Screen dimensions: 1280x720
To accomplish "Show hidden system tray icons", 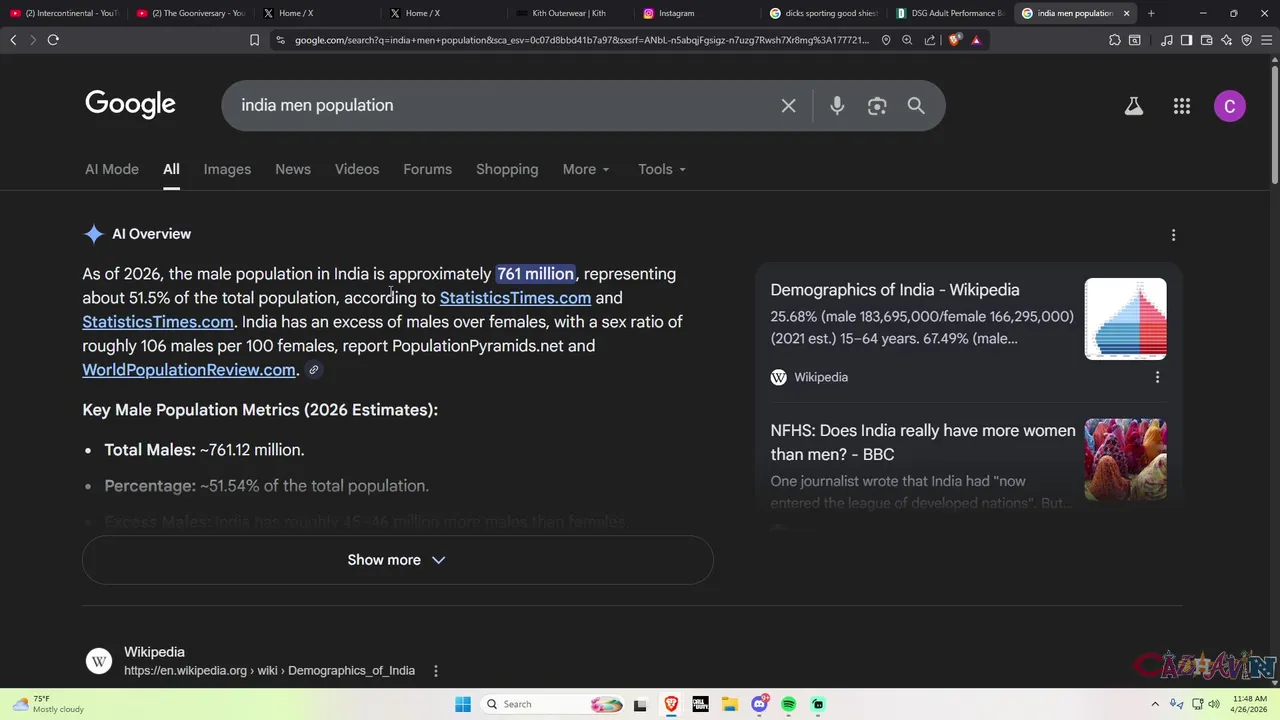I will click(1155, 704).
